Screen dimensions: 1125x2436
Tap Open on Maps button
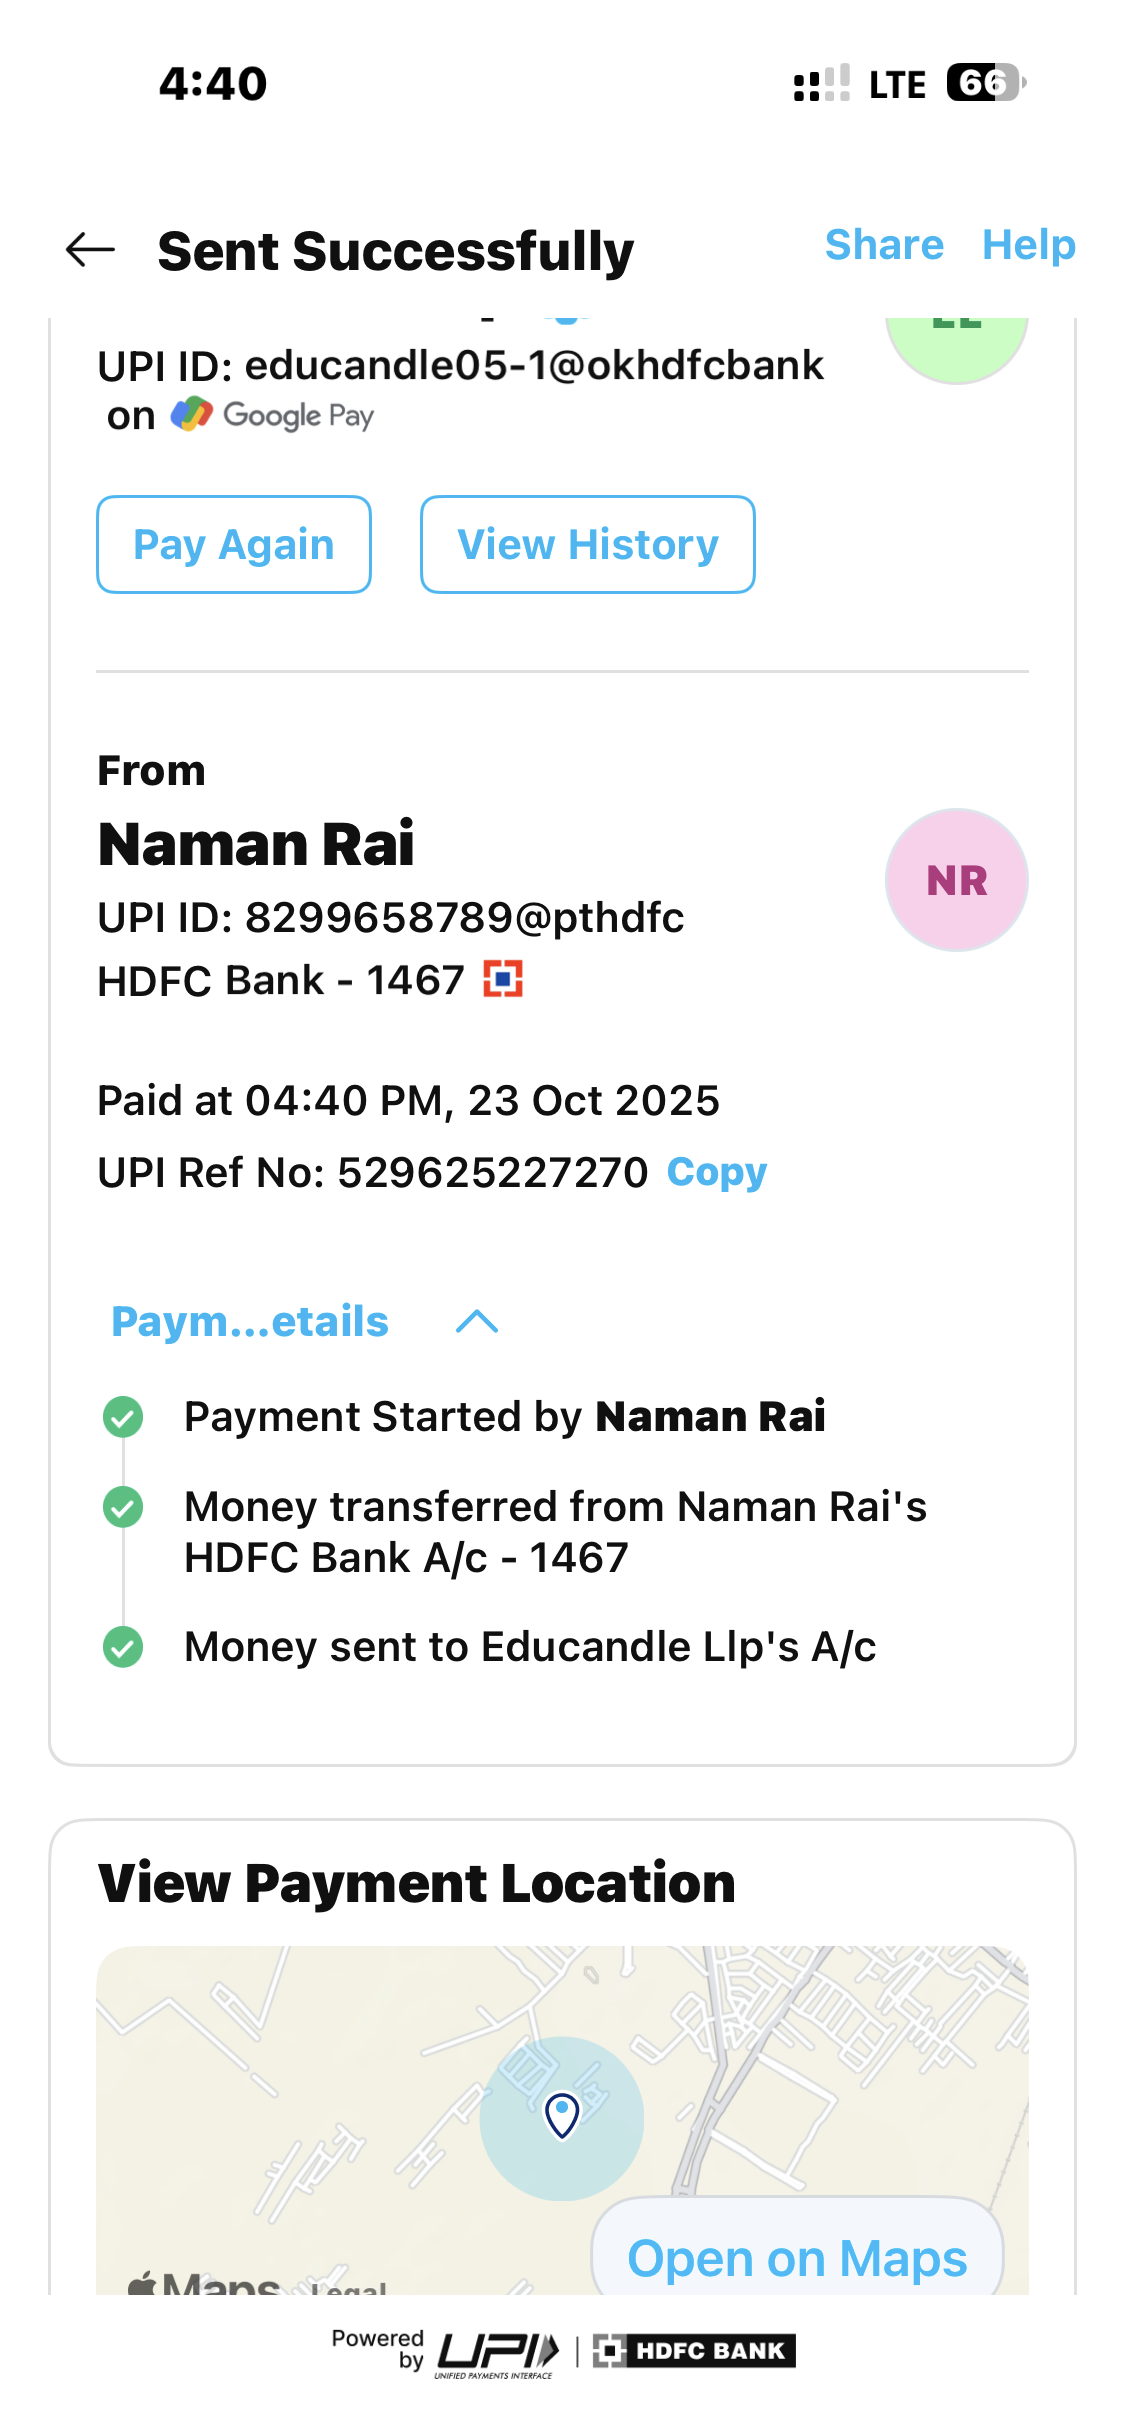[x=797, y=2258]
